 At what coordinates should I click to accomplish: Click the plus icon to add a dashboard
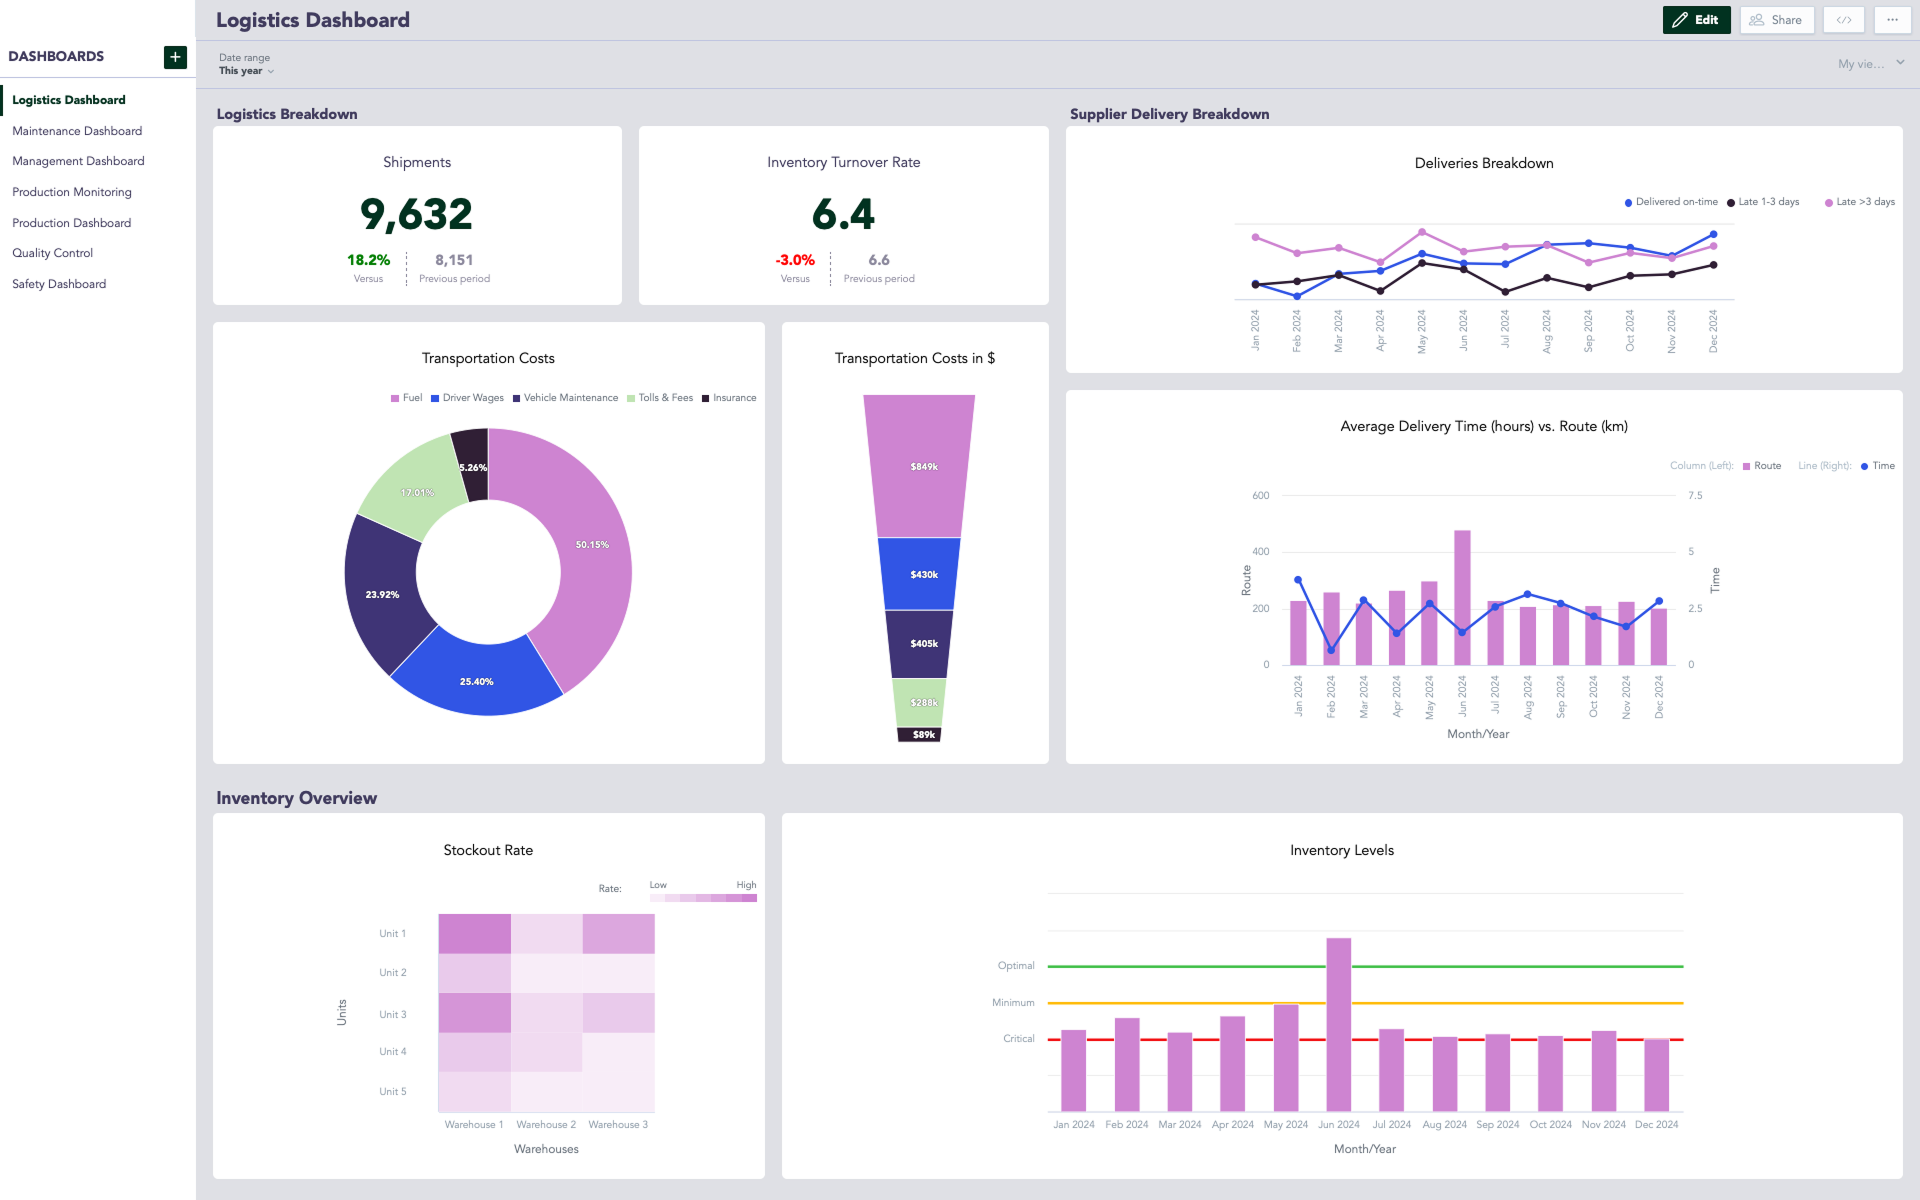(x=175, y=57)
